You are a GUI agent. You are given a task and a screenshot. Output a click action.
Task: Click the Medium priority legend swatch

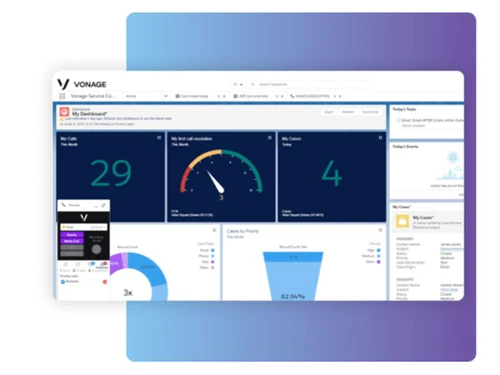(378, 256)
